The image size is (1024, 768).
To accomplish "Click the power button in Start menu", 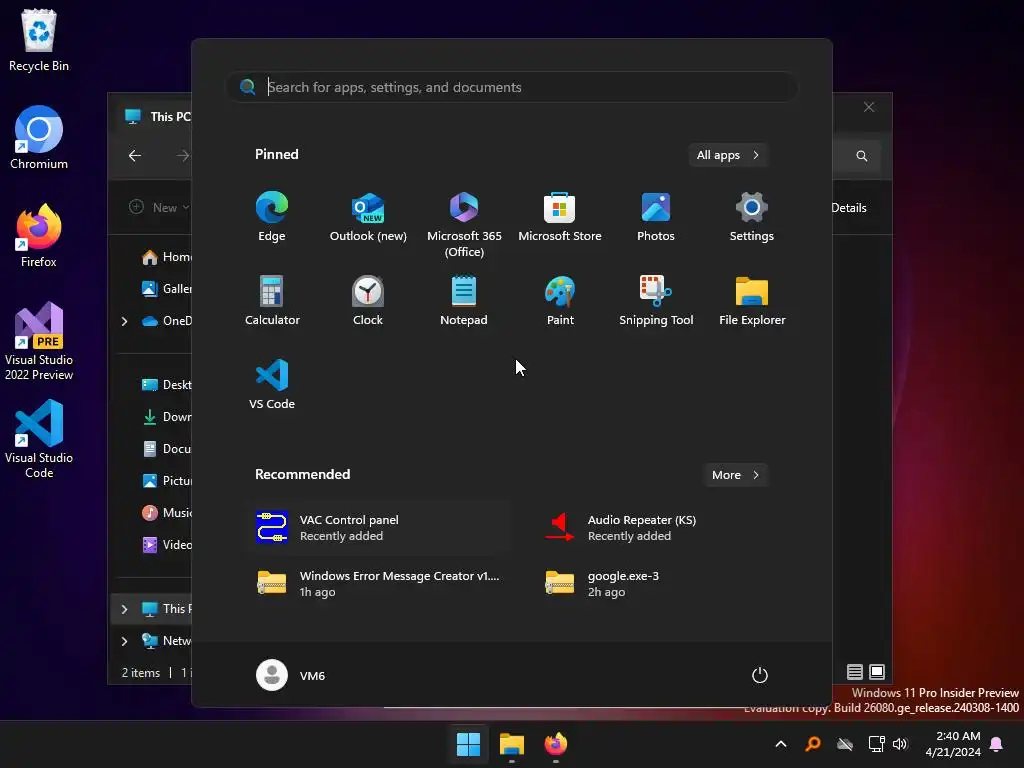I will point(760,675).
